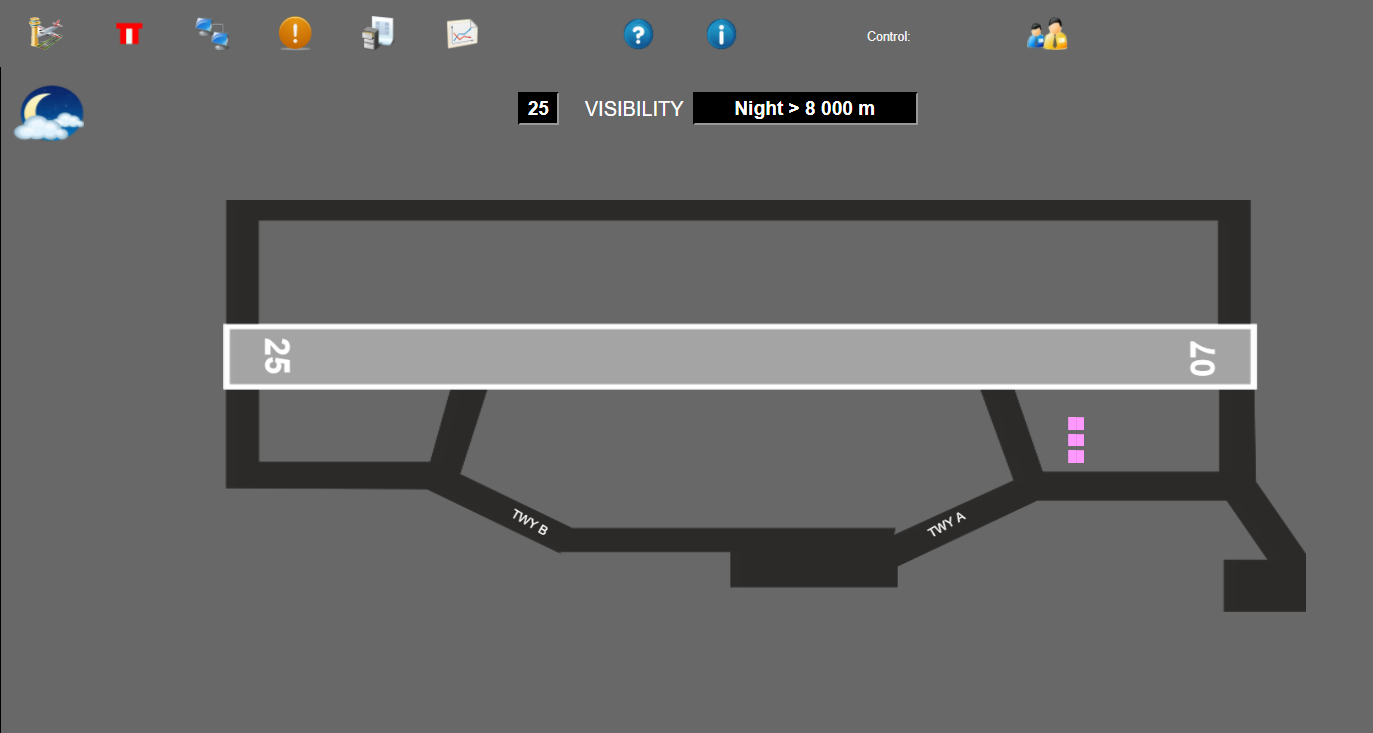
Task: Open the networked computers icon
Action: [212, 34]
